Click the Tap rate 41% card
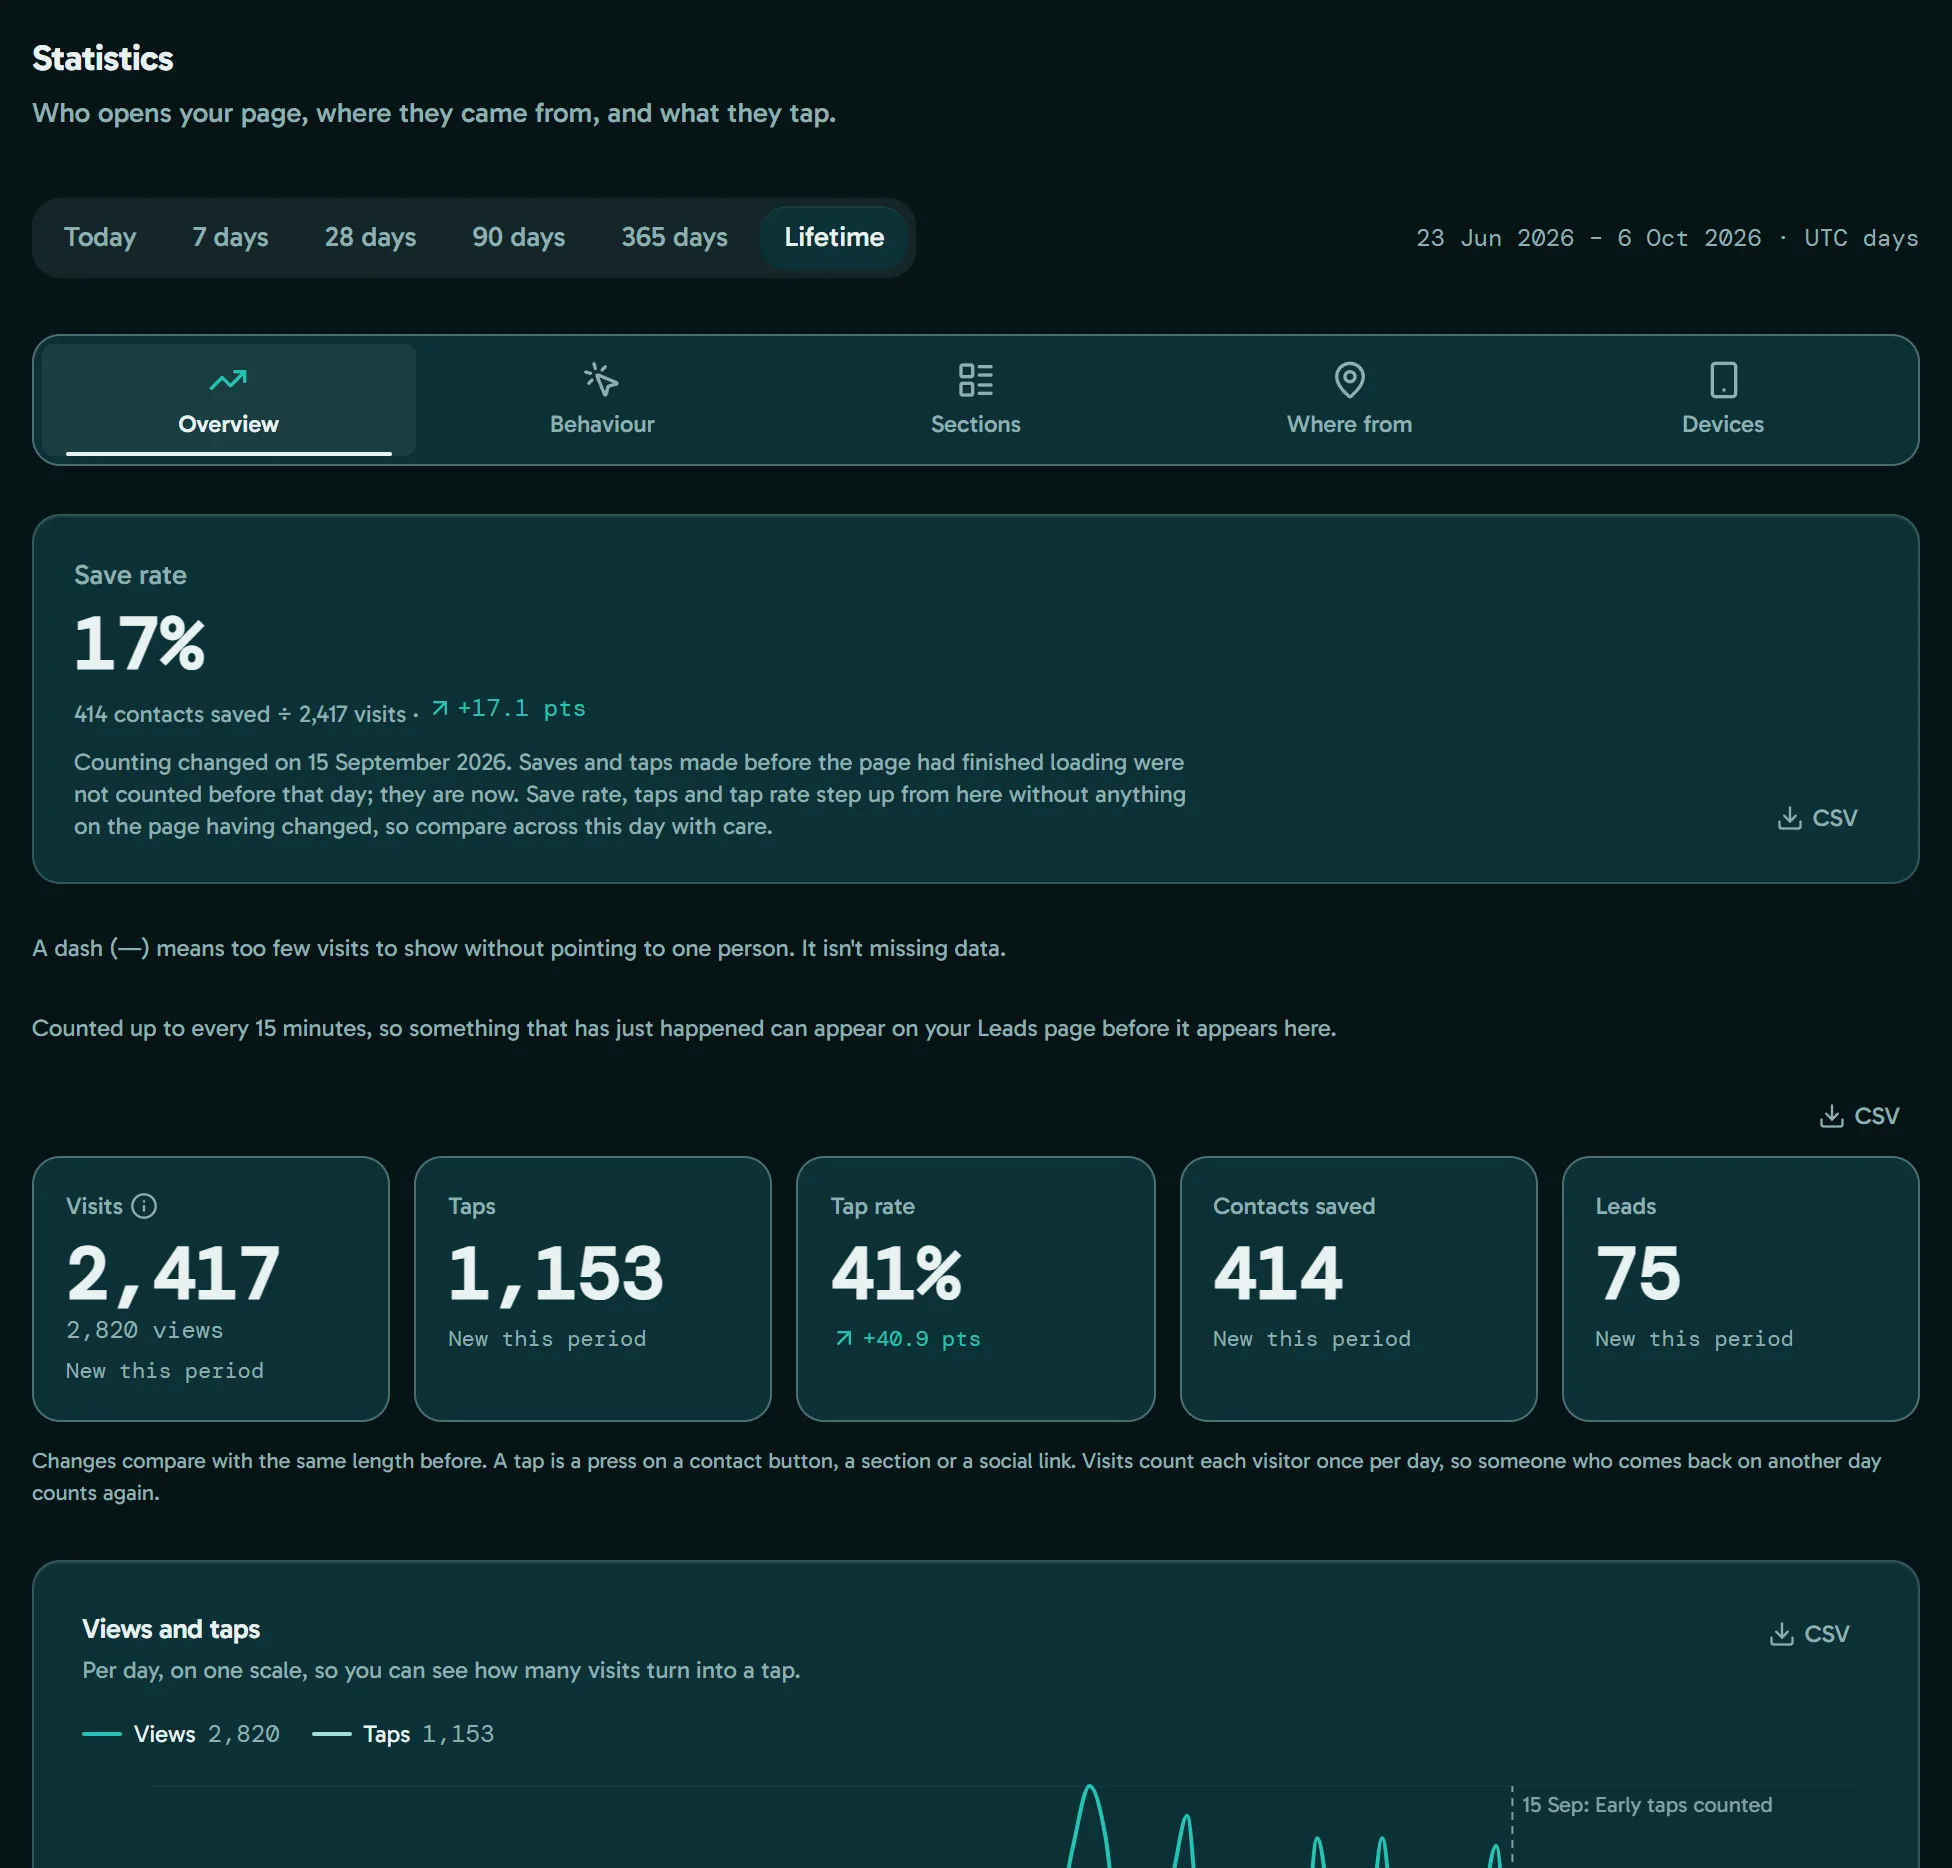This screenshot has height=1868, width=1952. (x=976, y=1289)
